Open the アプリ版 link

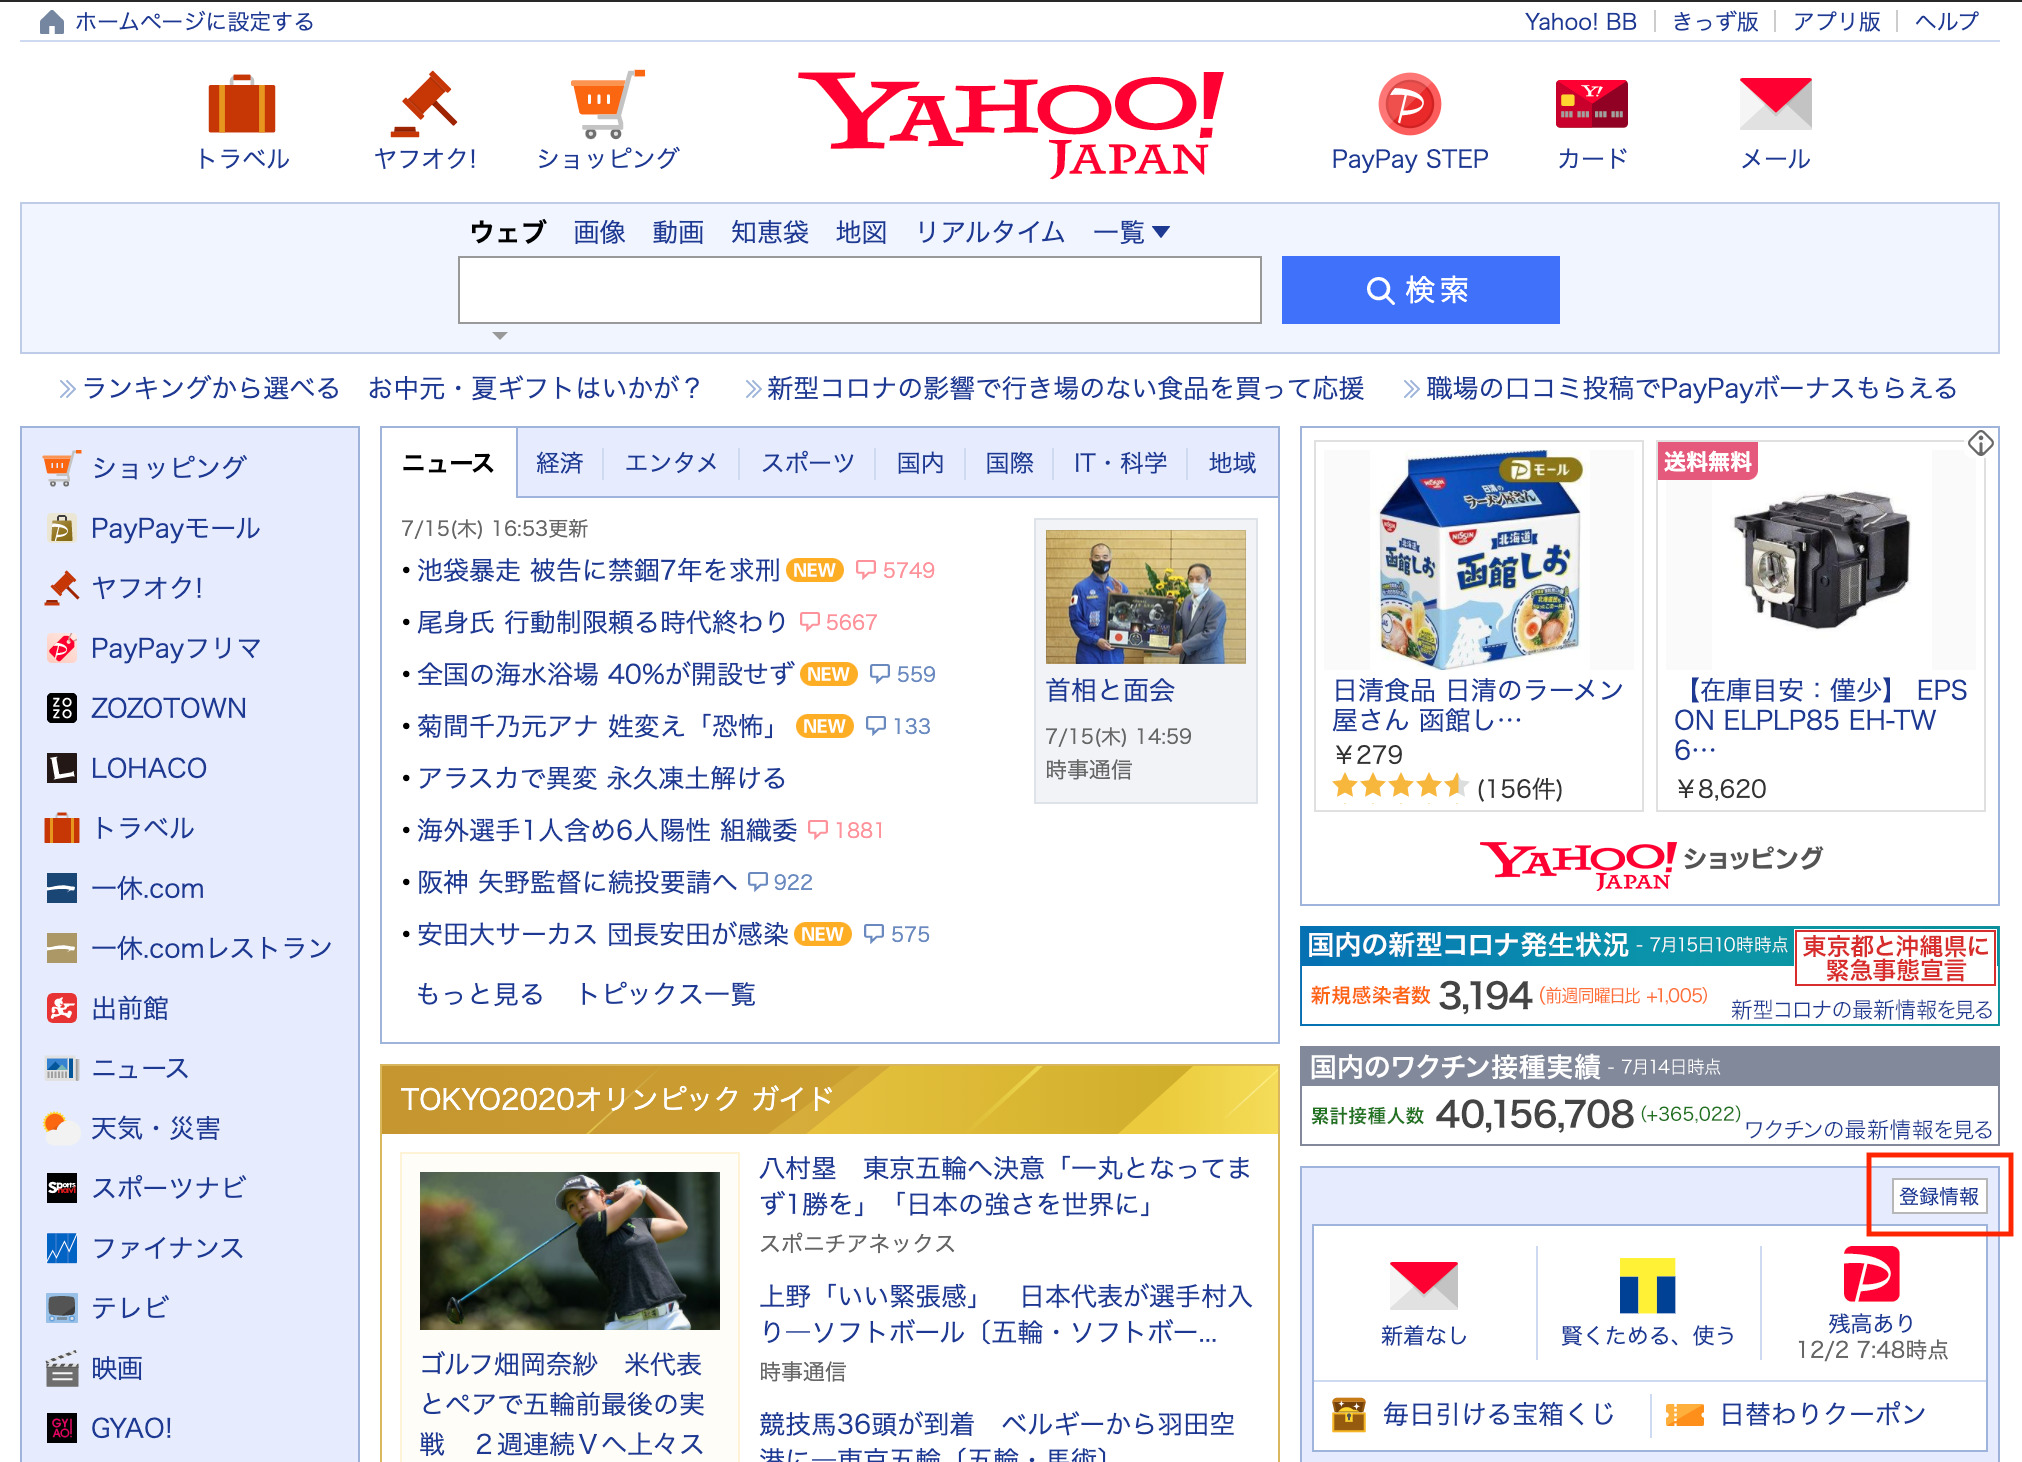click(1836, 21)
